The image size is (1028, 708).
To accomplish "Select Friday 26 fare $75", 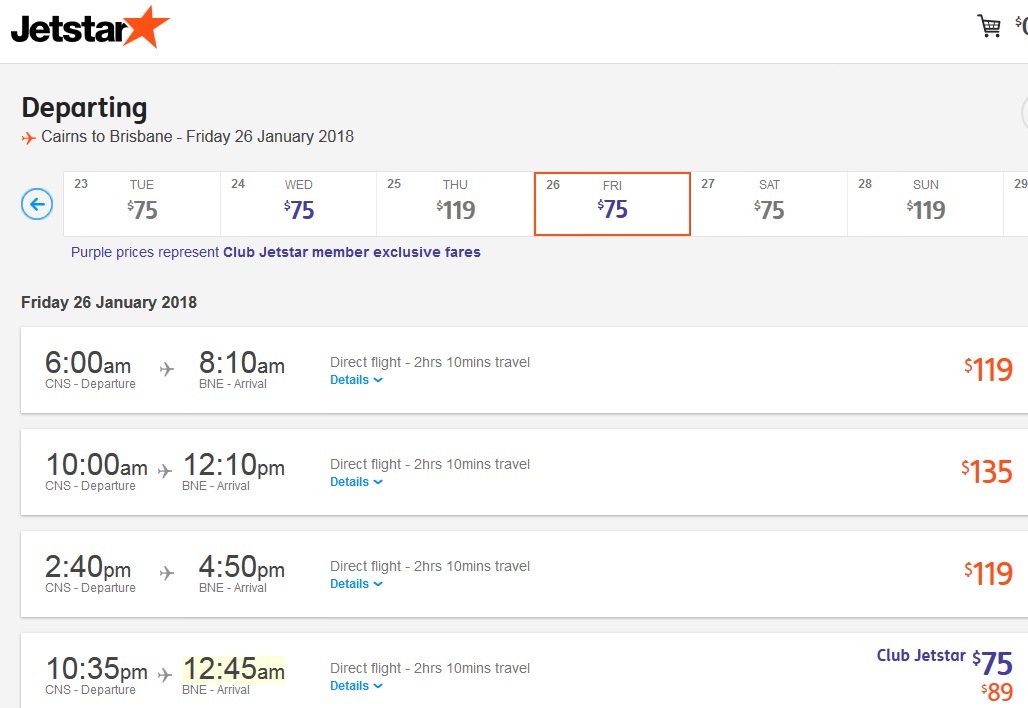I will coord(612,204).
